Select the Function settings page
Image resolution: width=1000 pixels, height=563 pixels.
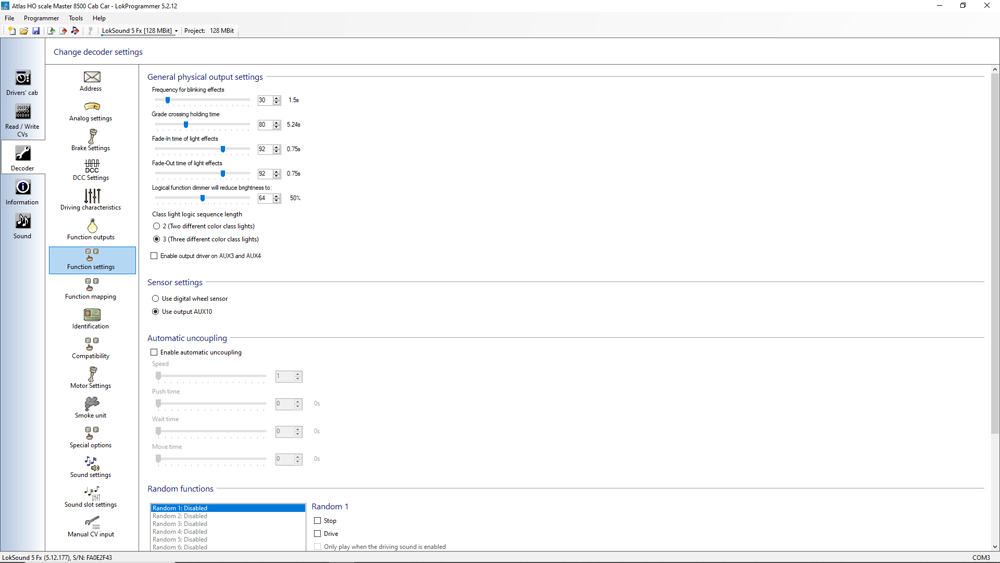click(92, 260)
